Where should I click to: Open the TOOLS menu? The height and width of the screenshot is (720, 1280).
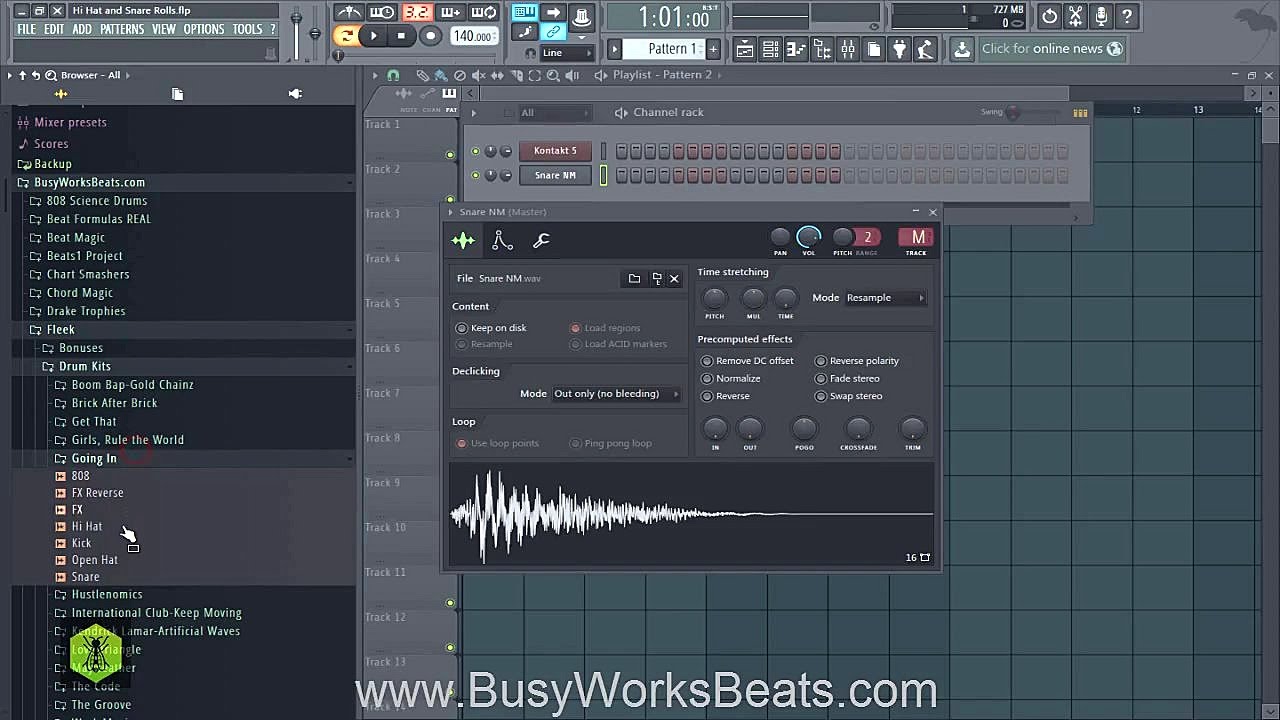click(x=247, y=29)
